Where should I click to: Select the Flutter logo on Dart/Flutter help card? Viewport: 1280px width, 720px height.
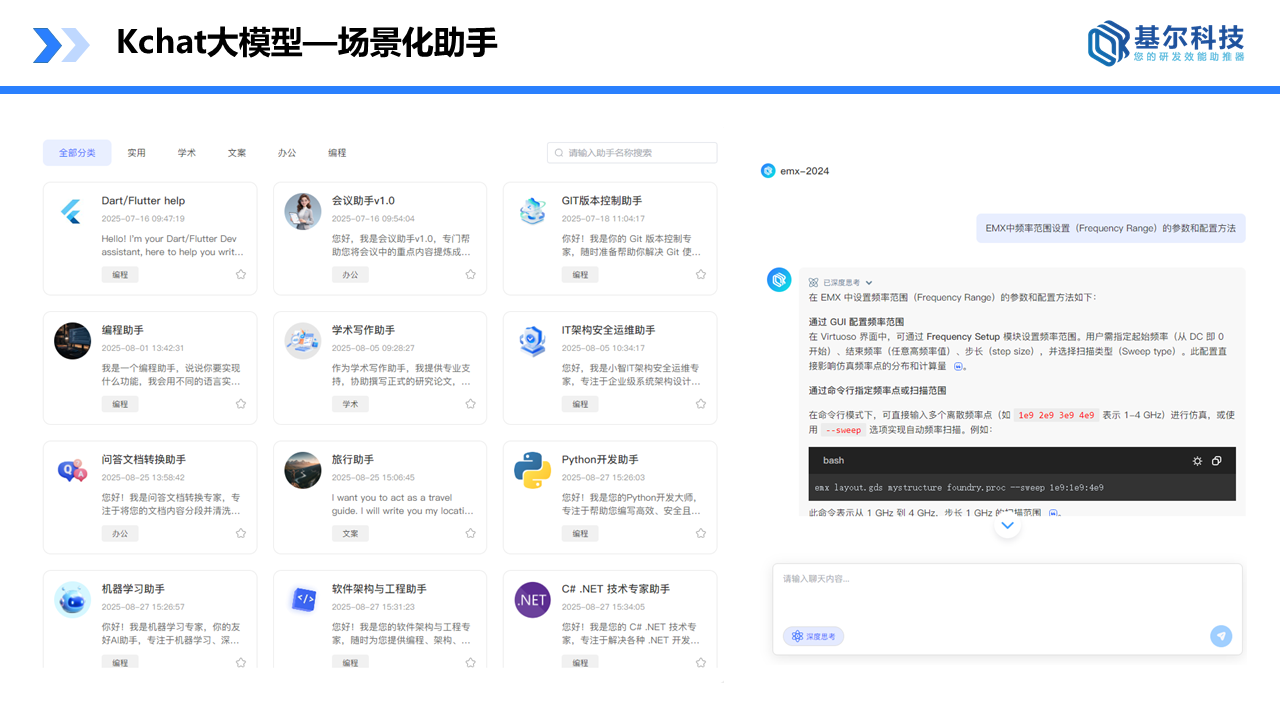(71, 210)
